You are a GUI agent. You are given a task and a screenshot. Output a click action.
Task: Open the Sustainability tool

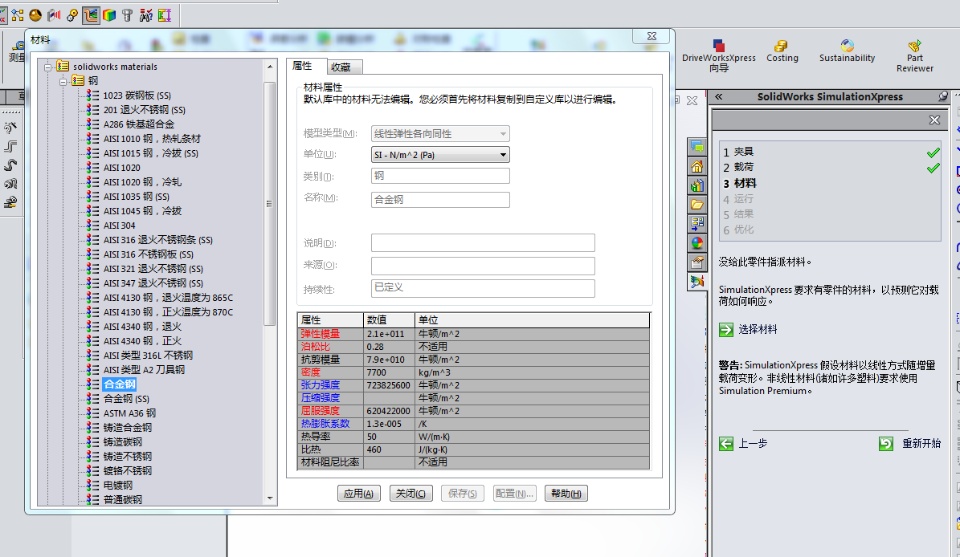[847, 51]
